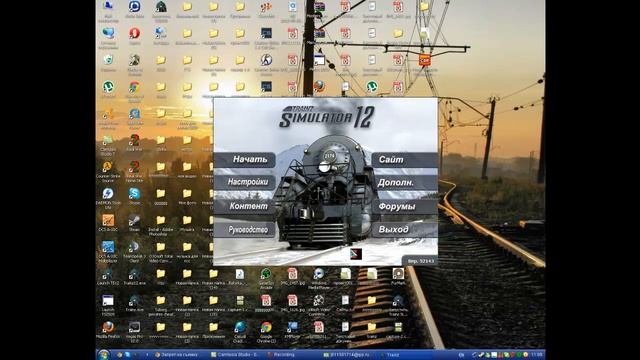Open the uTorrent desktop icon in left column
Screen dimensions: 640x360
[x=108, y=89]
